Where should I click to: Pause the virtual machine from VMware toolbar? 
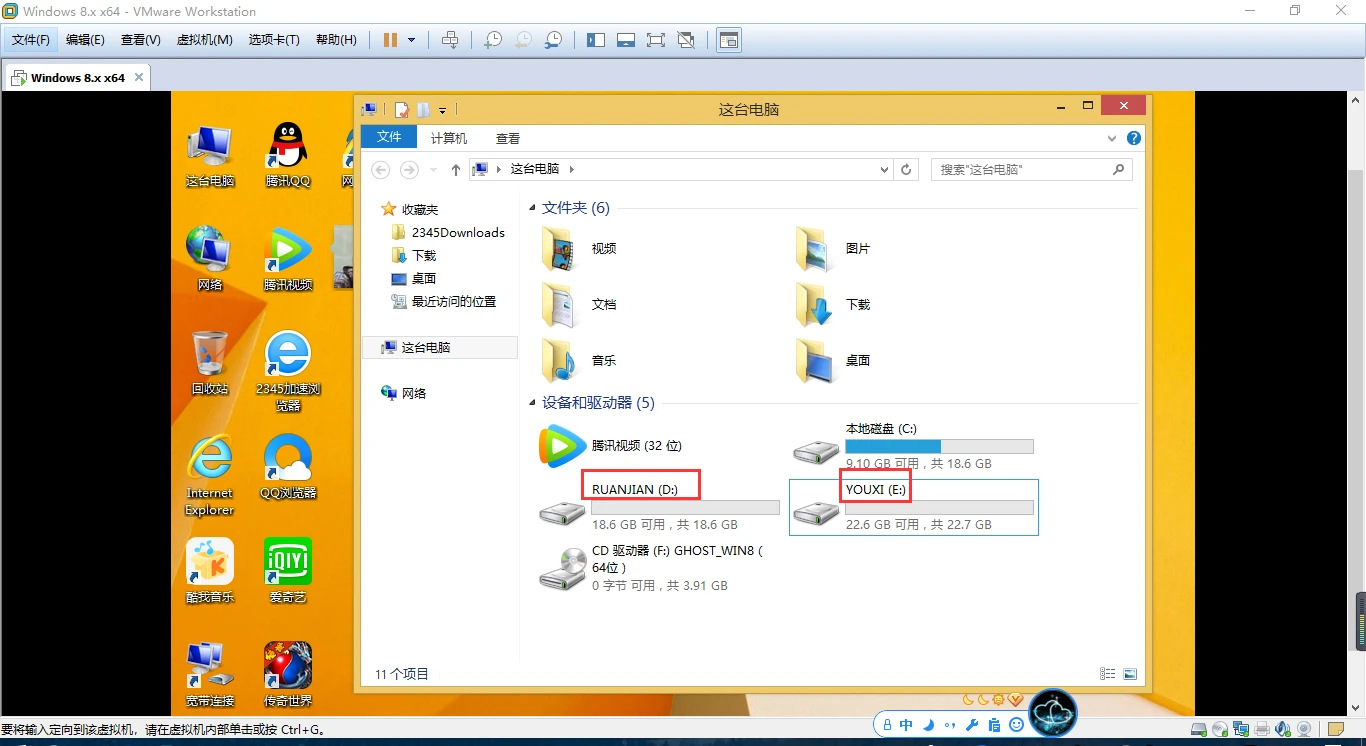390,40
